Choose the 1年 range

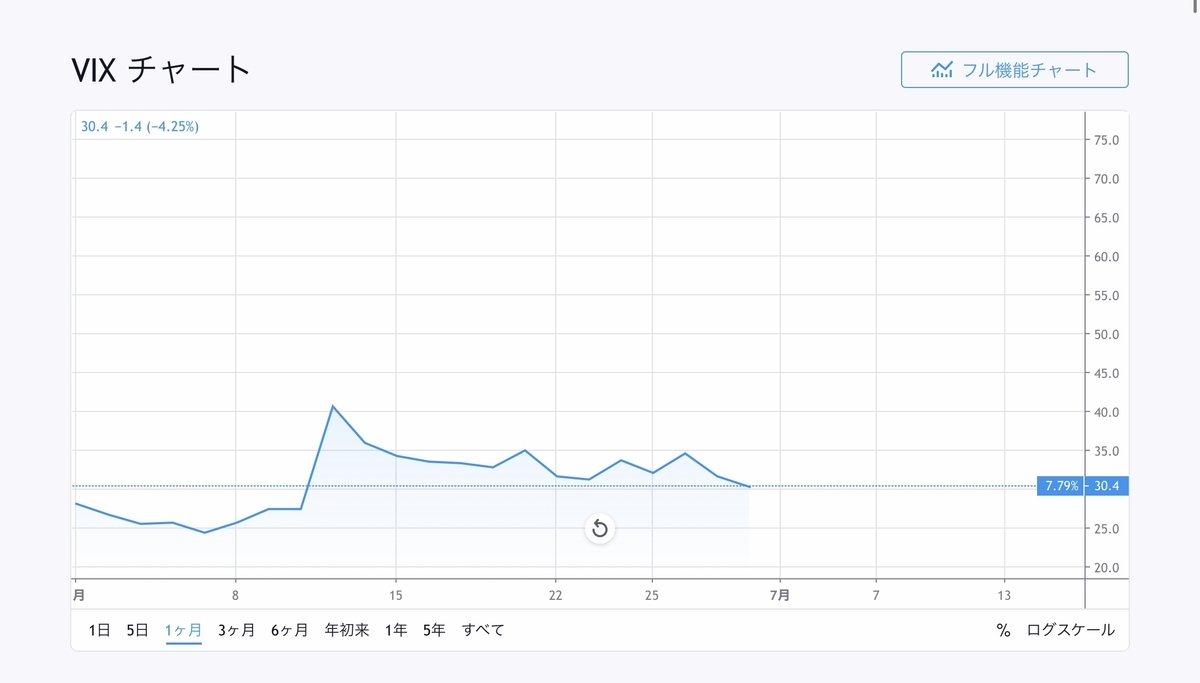click(x=396, y=630)
